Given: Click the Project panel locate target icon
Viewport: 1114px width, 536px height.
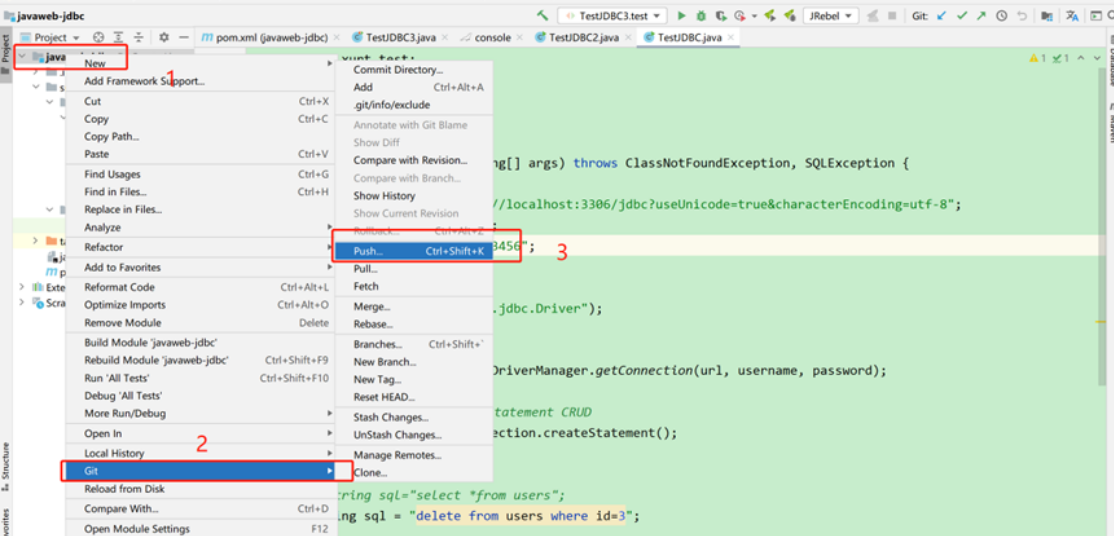Looking at the screenshot, I should (x=99, y=37).
